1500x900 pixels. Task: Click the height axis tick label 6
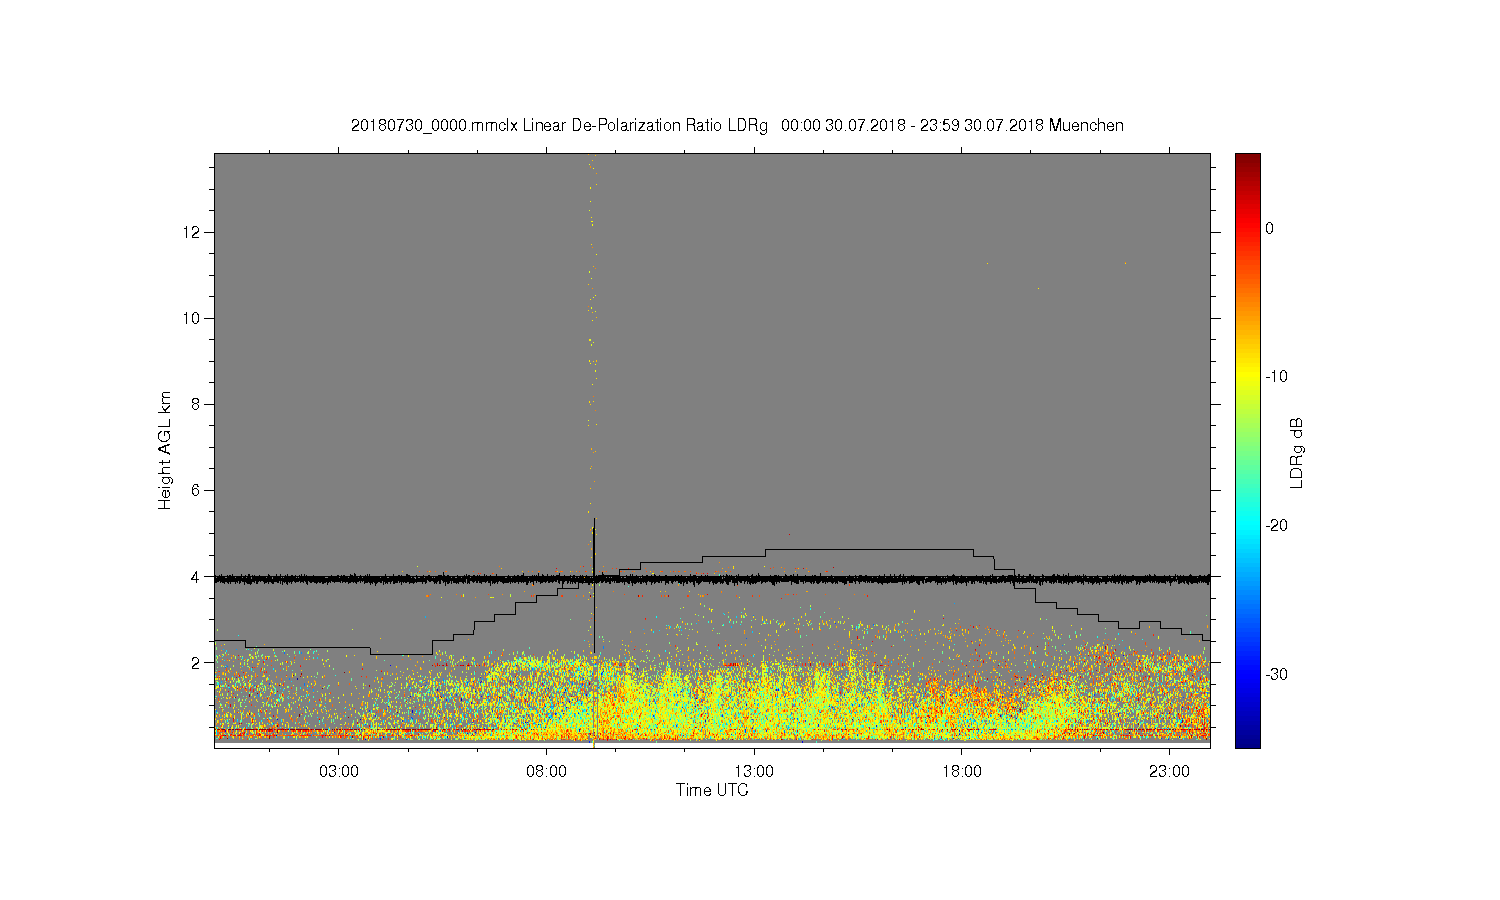pyautogui.click(x=198, y=490)
